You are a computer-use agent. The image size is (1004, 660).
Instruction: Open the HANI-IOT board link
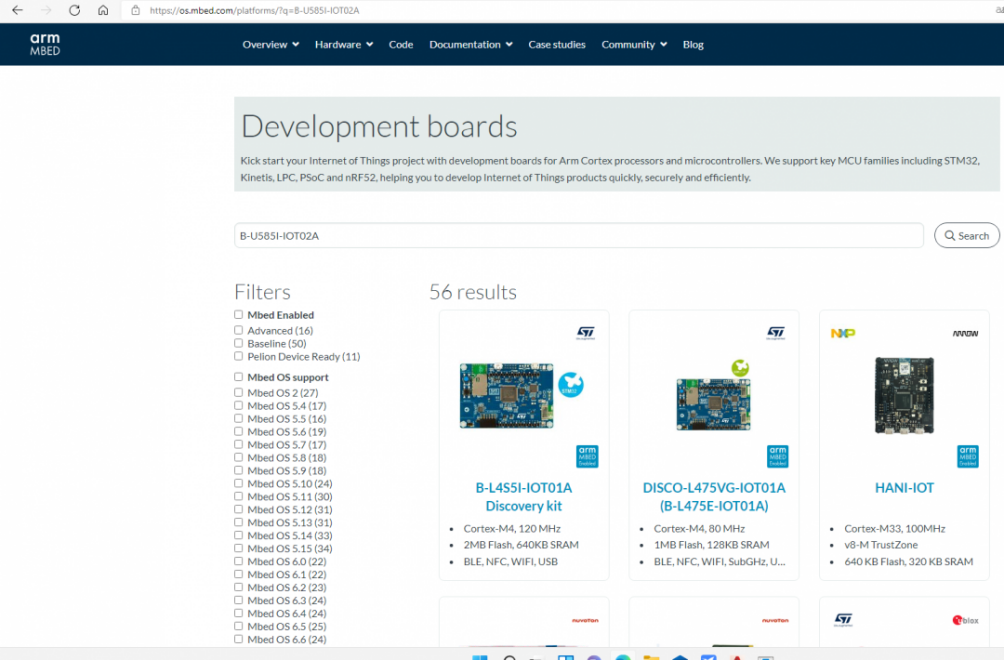[904, 488]
